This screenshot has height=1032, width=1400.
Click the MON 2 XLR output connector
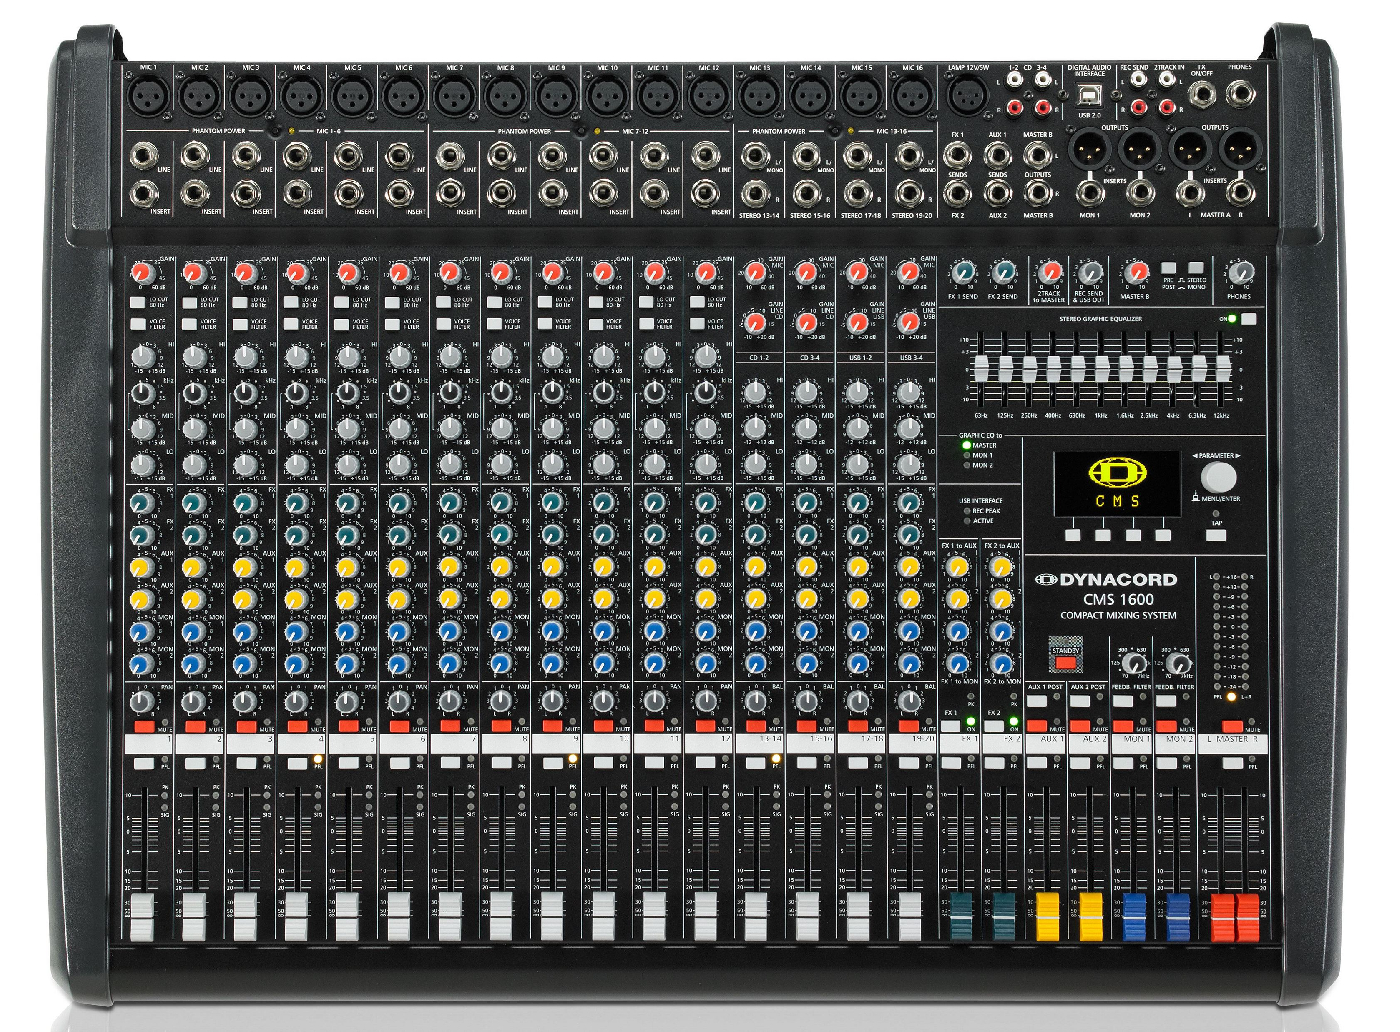(x=1138, y=150)
